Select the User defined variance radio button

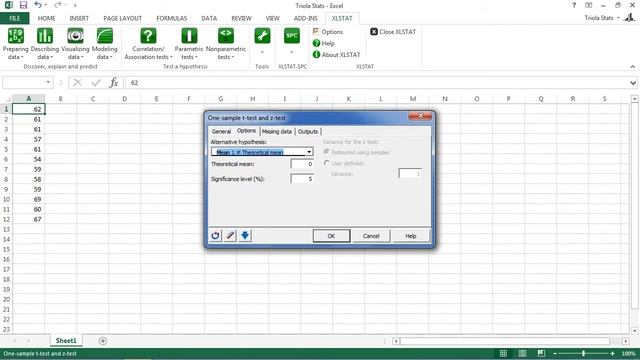[327, 163]
